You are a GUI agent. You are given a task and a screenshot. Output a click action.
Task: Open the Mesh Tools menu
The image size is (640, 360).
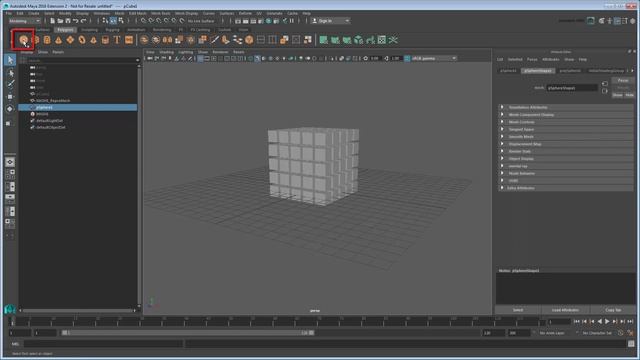[x=160, y=13]
